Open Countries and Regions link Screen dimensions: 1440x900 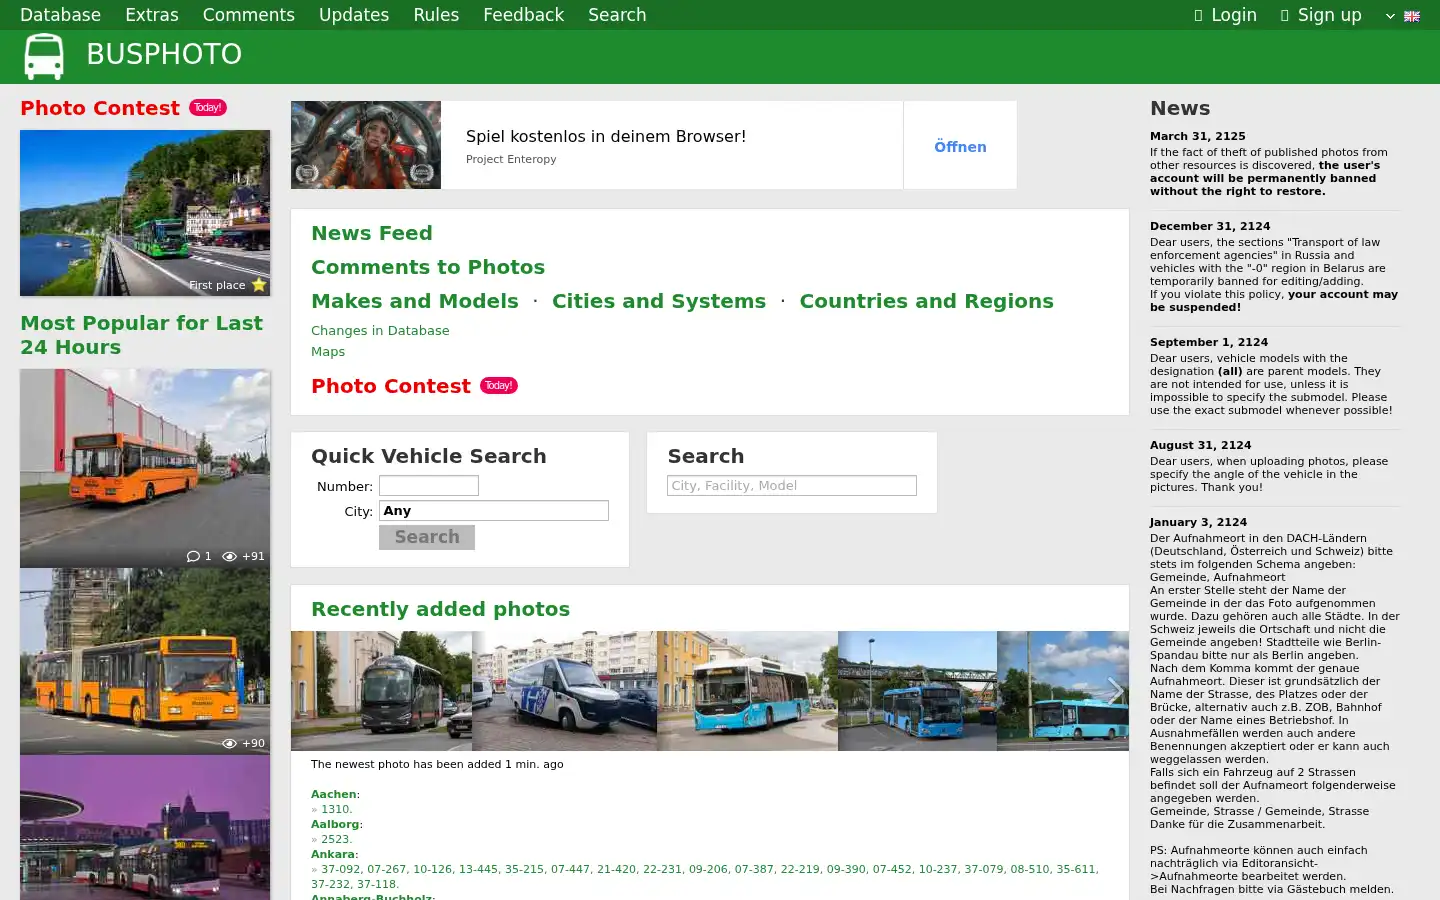(926, 301)
